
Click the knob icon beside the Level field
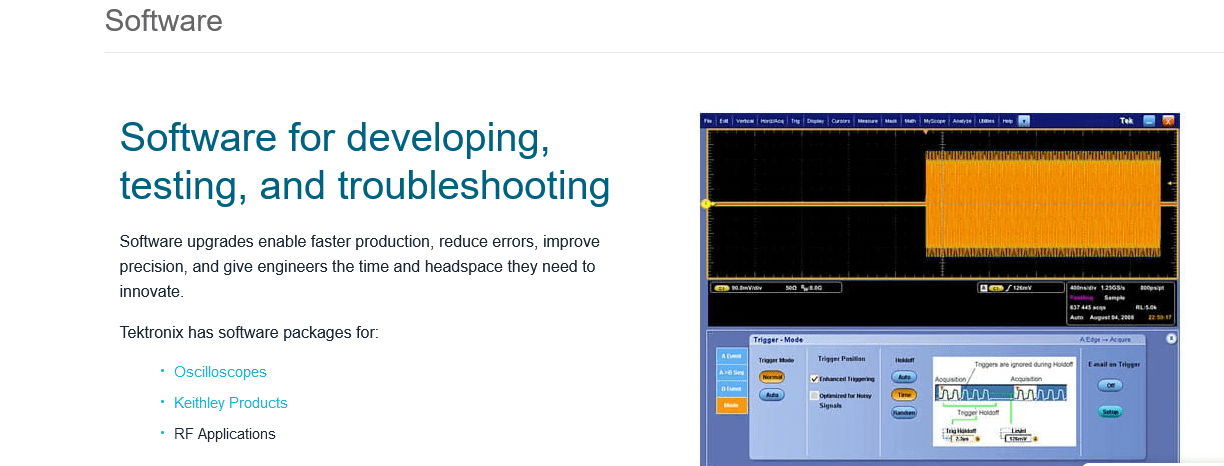[1035, 439]
